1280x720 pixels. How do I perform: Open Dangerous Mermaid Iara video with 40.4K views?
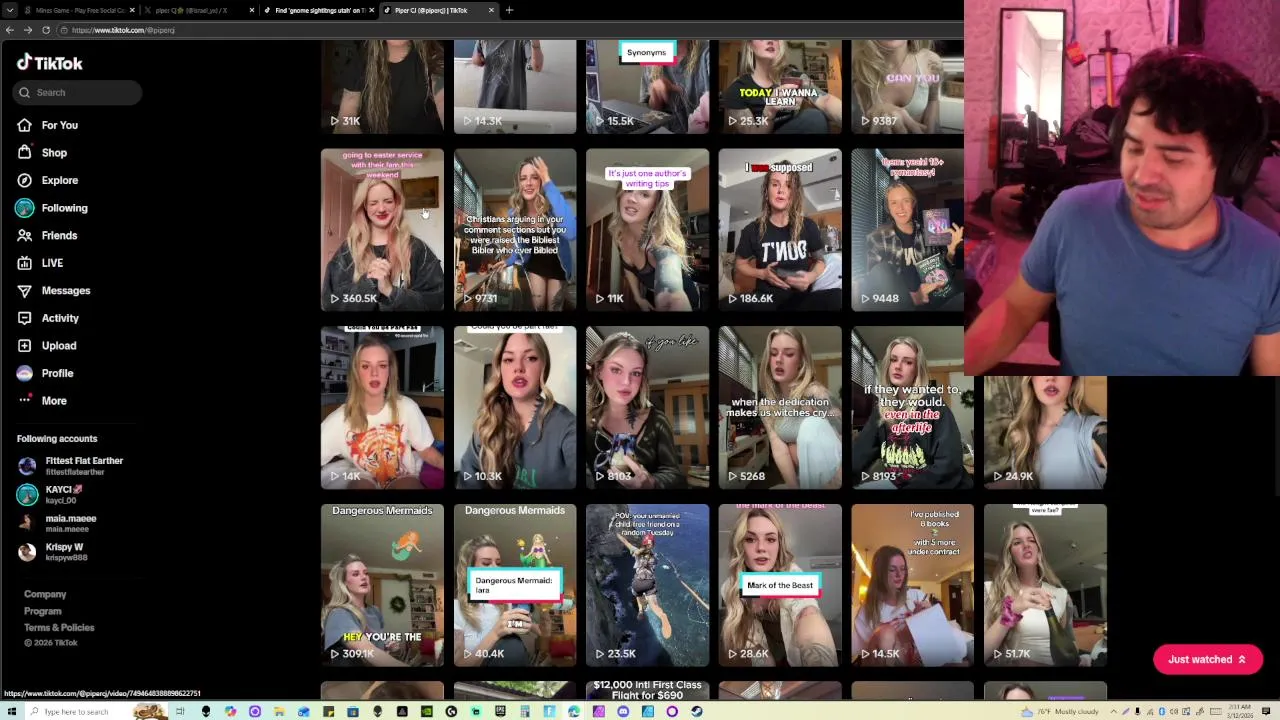[515, 585]
